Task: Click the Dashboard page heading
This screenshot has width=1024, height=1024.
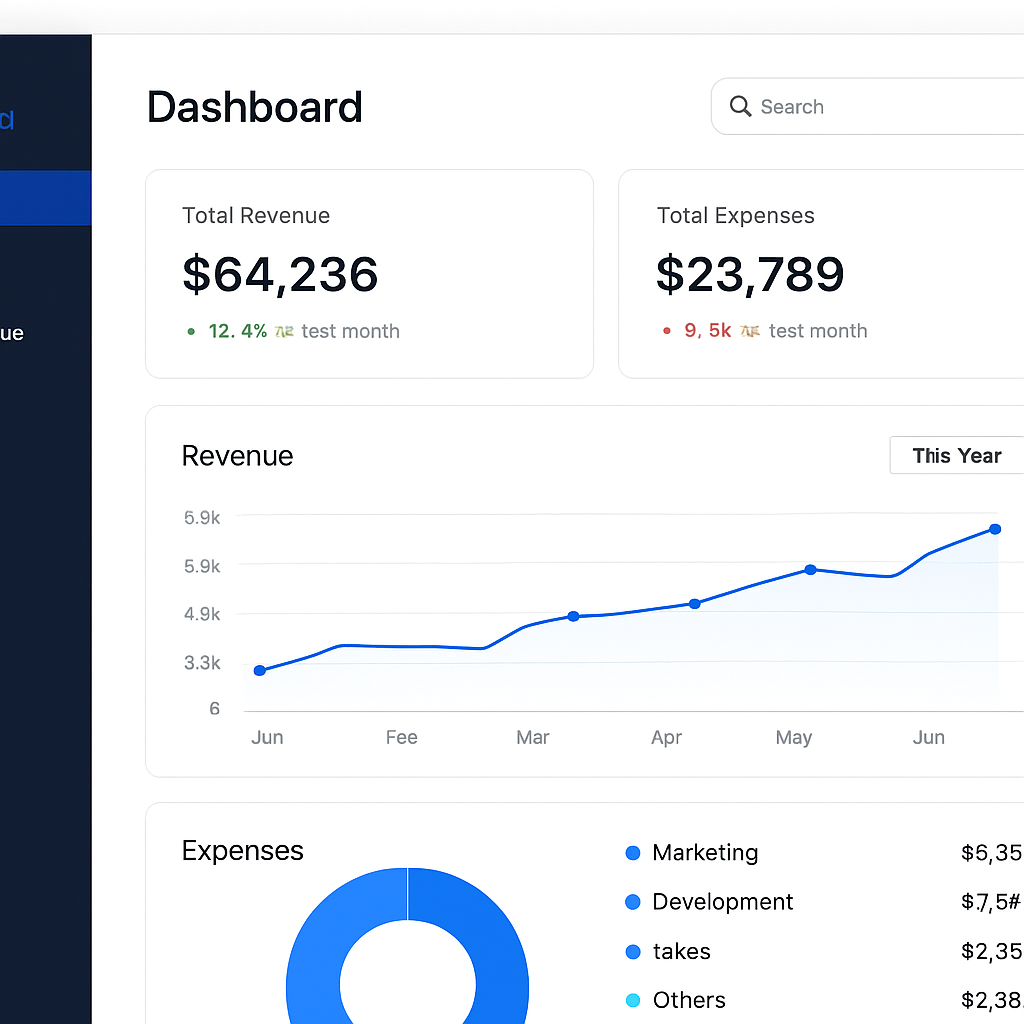Action: [x=254, y=107]
